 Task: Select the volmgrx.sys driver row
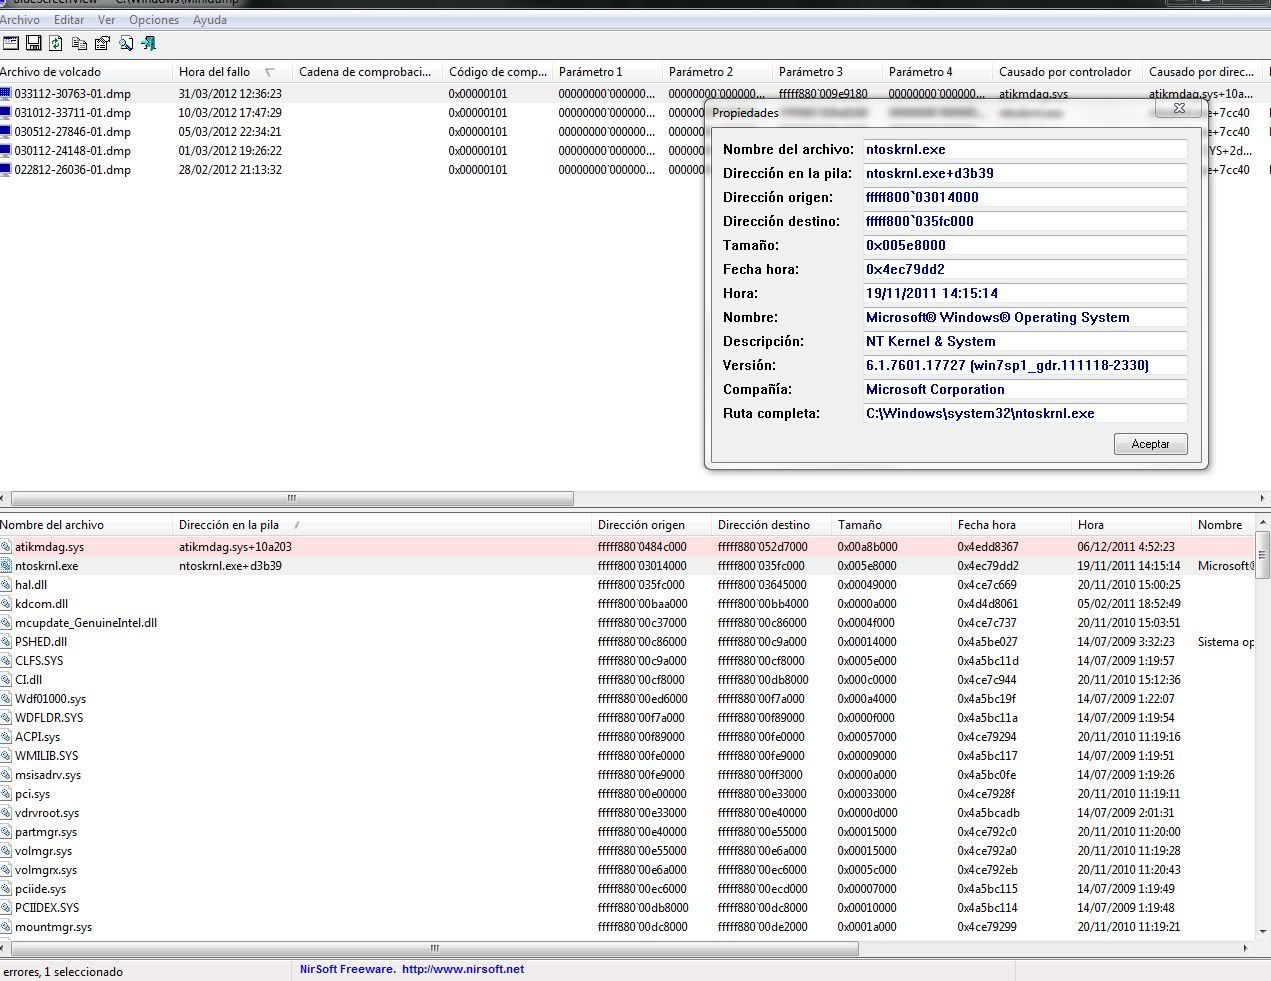[x=627, y=870]
